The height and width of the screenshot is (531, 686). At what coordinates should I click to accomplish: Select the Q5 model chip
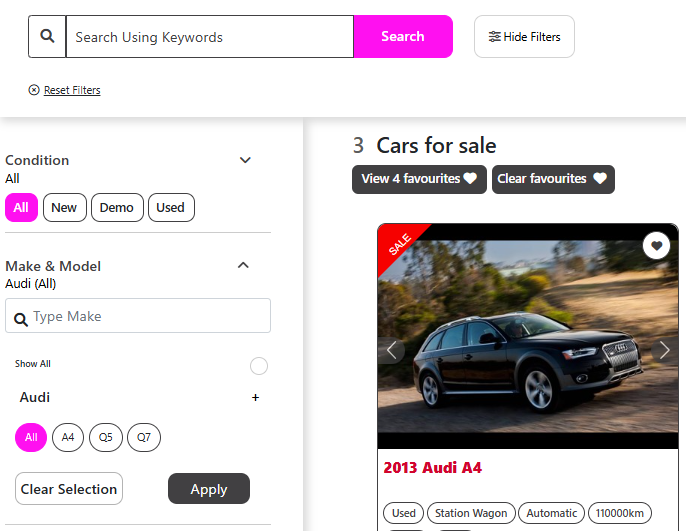tap(104, 438)
